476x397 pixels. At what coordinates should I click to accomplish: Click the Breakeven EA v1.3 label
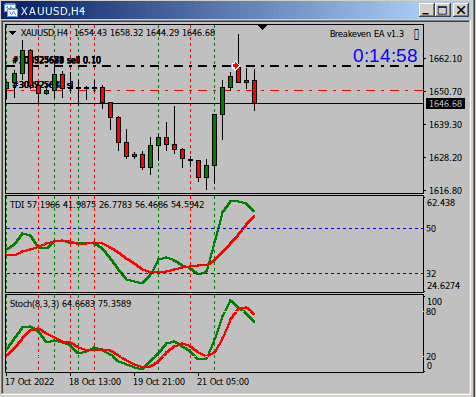367,34
